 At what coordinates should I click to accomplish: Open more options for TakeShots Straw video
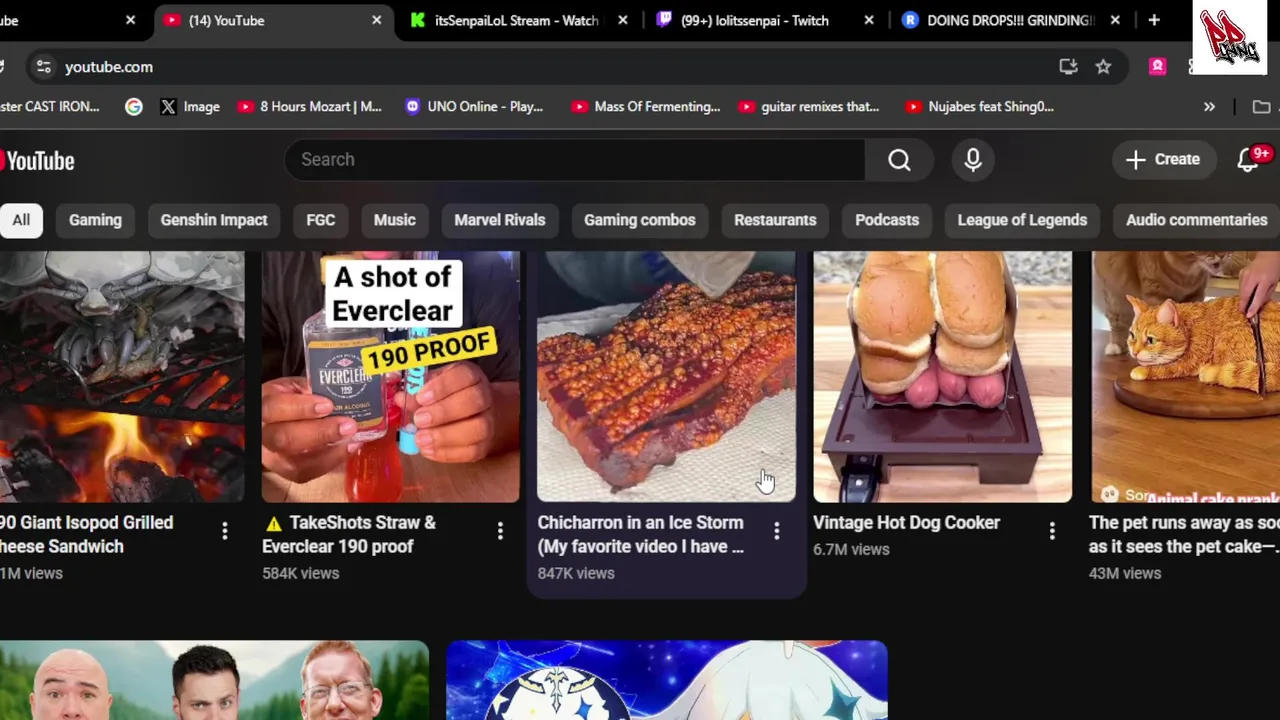pos(500,531)
